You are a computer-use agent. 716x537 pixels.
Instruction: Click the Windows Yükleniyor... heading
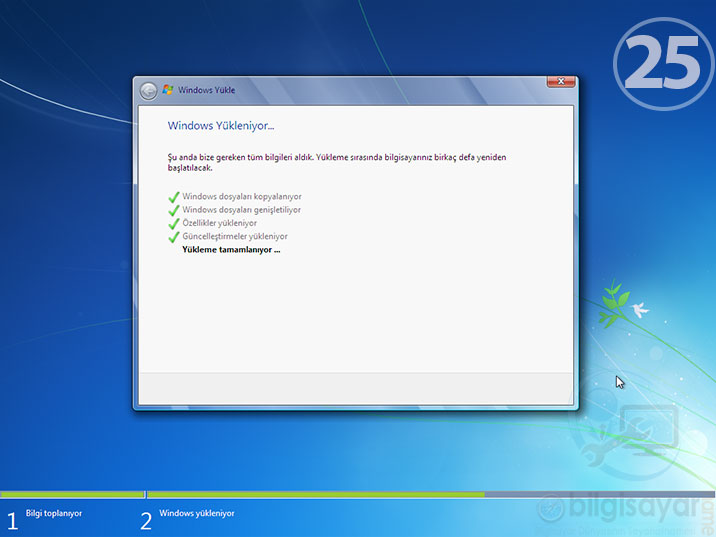coord(221,126)
